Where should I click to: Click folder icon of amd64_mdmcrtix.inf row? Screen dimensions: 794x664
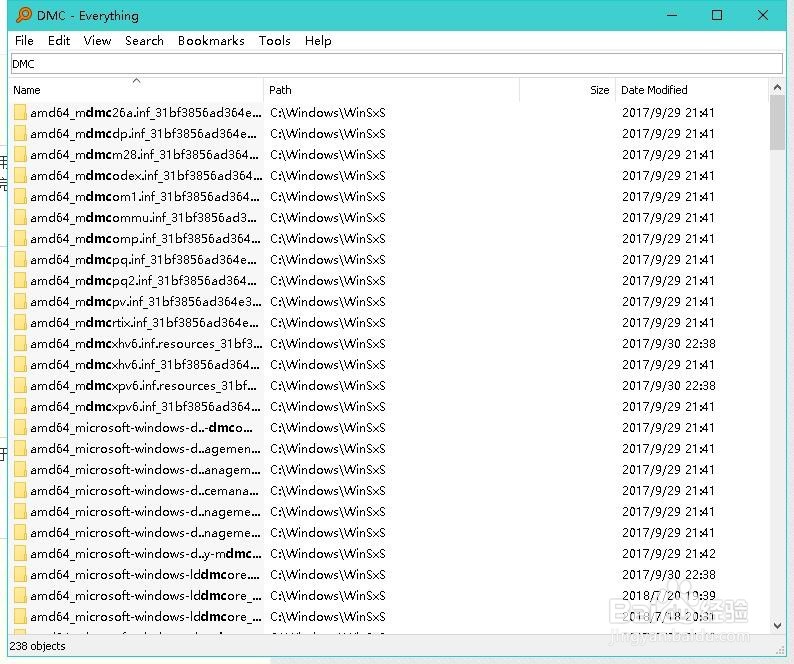[x=20, y=323]
